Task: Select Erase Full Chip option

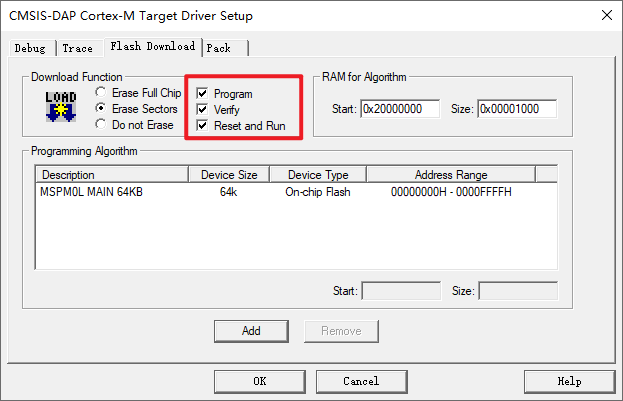Action: tap(101, 93)
